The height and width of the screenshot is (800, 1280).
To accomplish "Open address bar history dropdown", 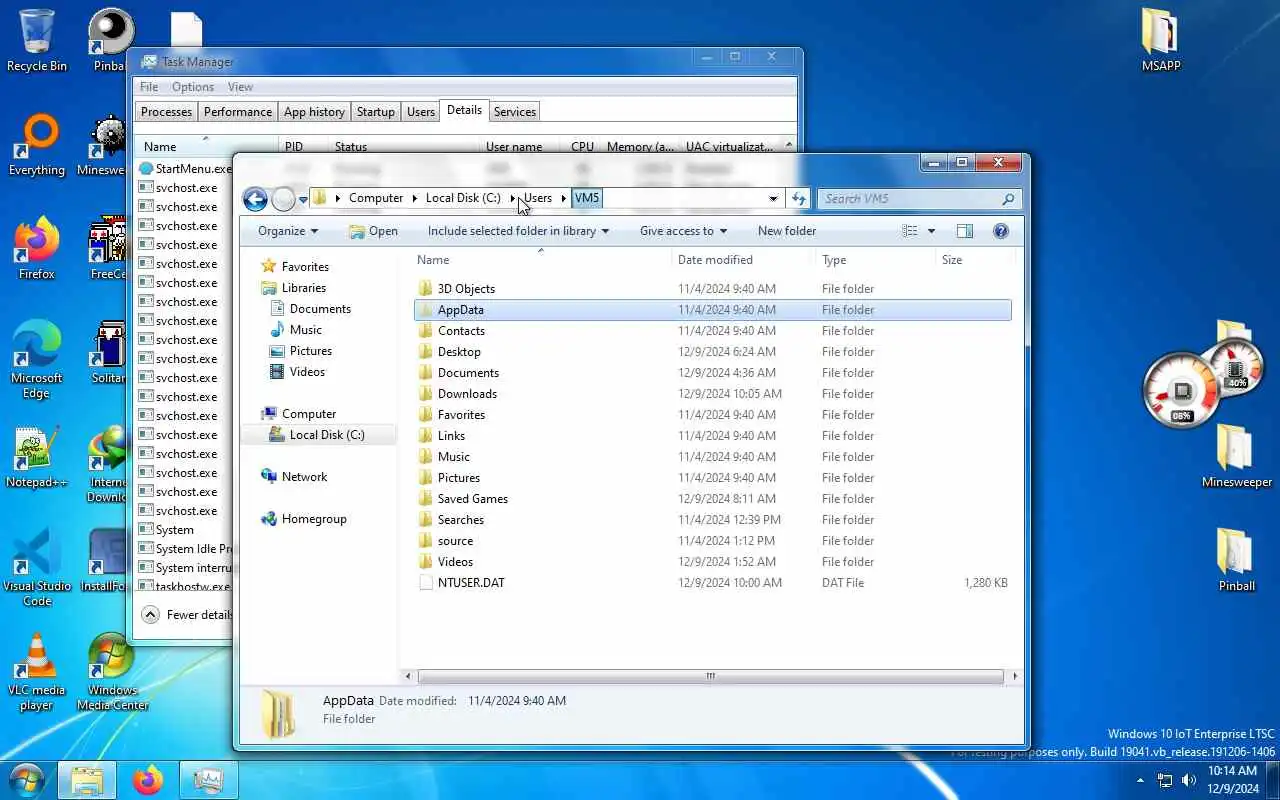I will tap(773, 199).
